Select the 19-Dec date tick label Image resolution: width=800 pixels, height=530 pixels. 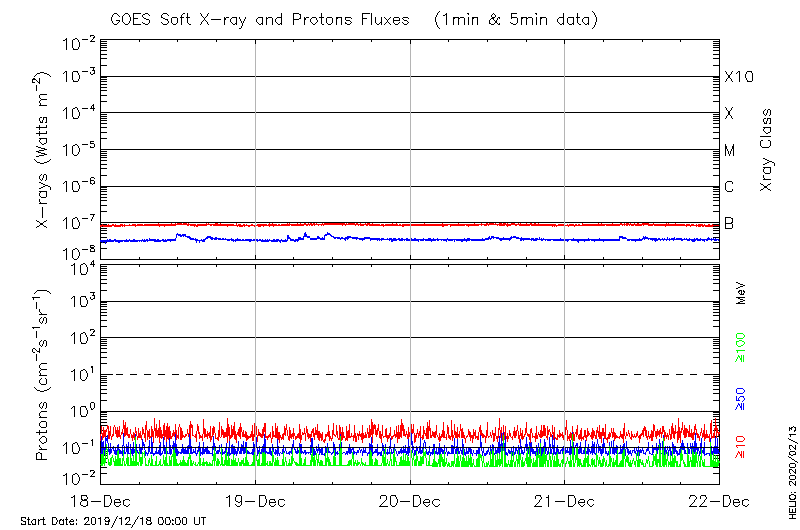click(x=256, y=501)
